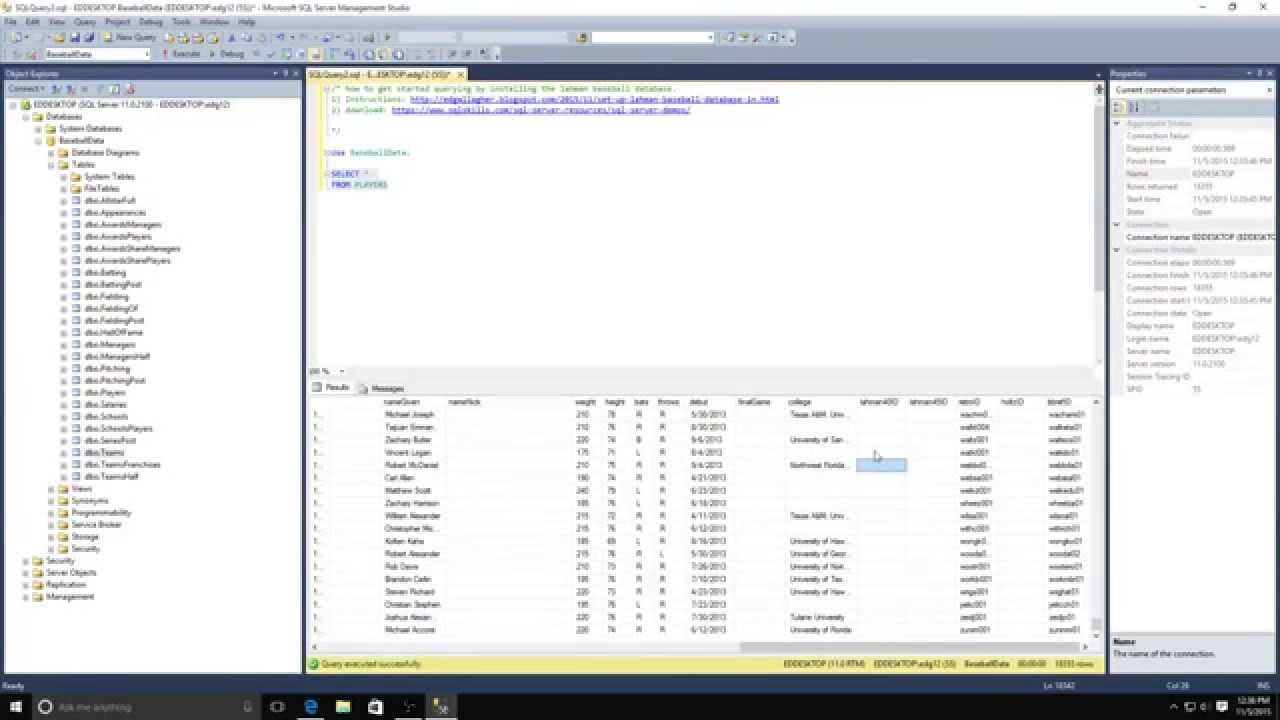Open the File menu
This screenshot has height=720, width=1280.
[x=11, y=21]
